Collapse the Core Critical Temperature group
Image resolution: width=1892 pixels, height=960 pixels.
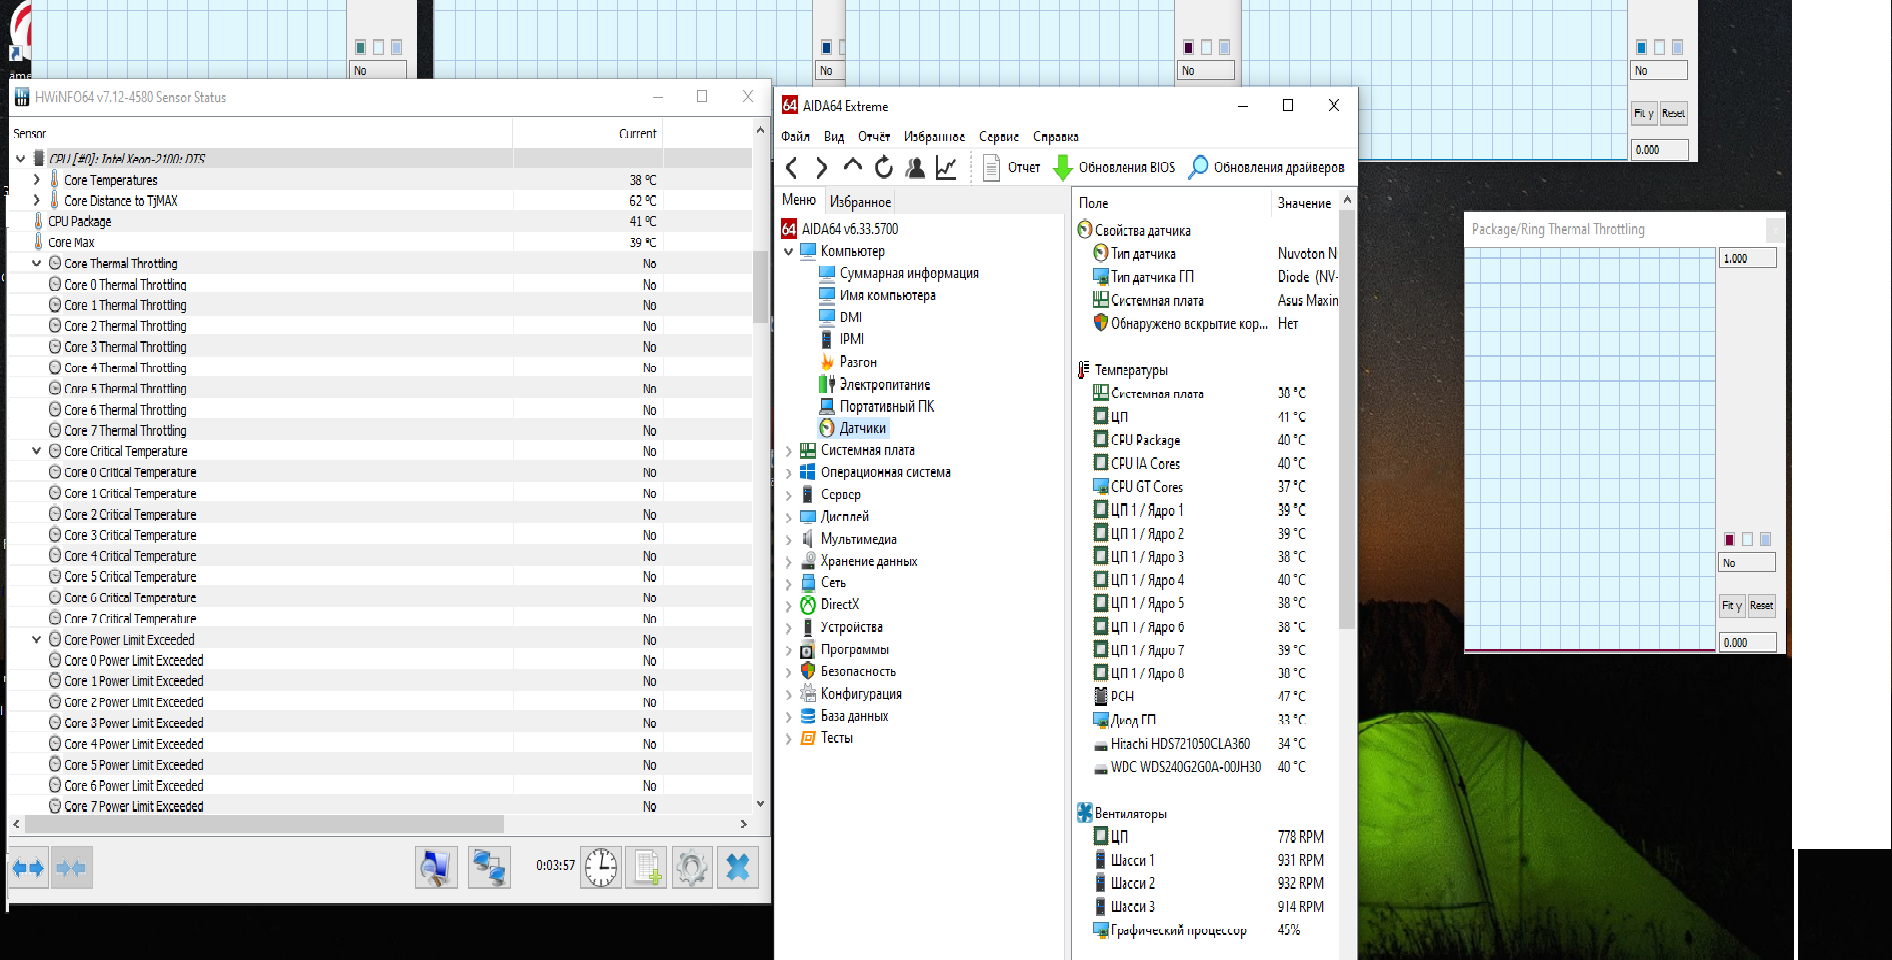tap(37, 451)
